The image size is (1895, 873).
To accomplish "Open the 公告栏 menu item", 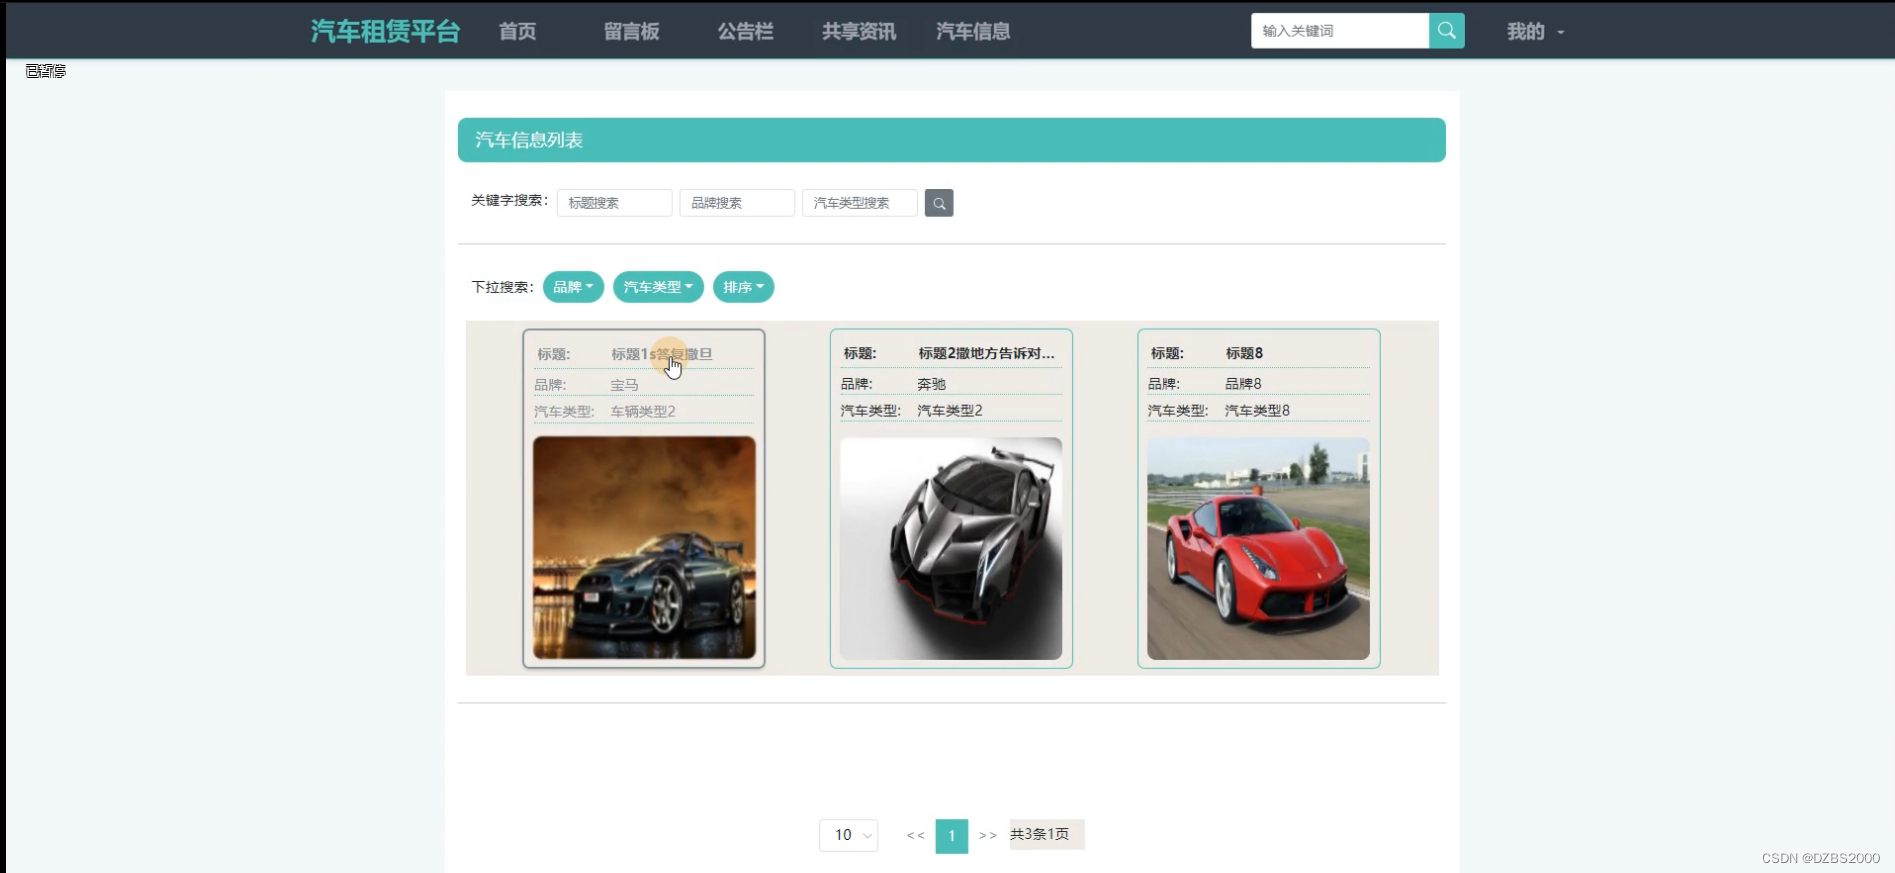I will coord(746,31).
